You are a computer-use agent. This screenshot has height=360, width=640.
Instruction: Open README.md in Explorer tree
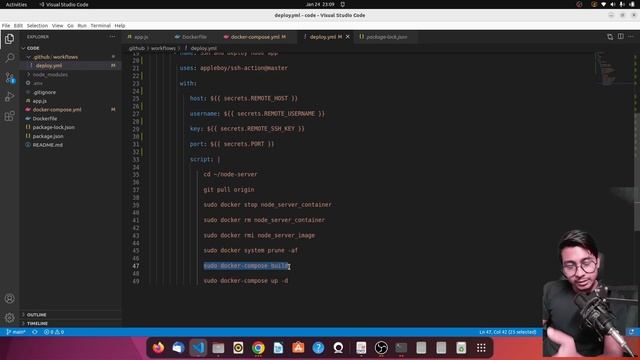[70, 145]
